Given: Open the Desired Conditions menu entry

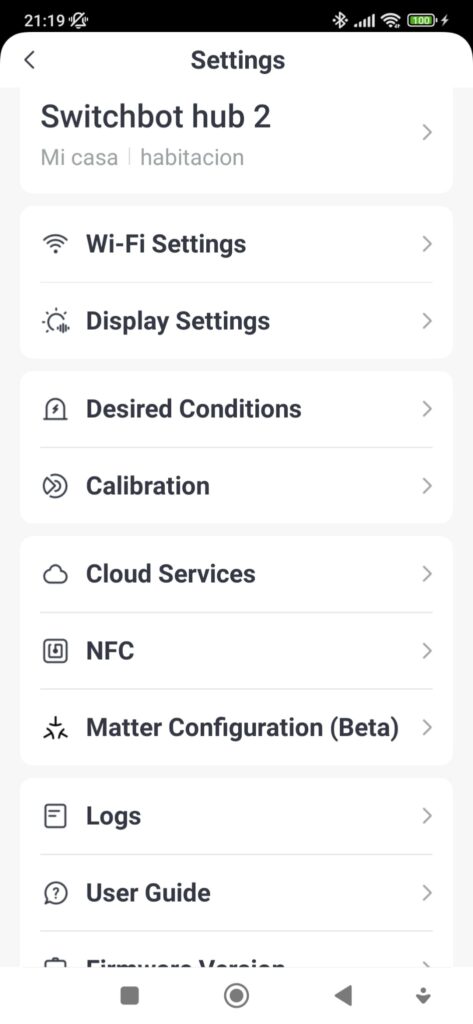Looking at the screenshot, I should pos(236,409).
